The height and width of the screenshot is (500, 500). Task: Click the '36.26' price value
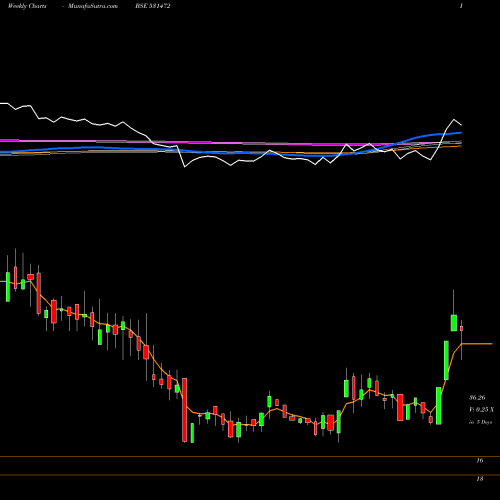477,397
